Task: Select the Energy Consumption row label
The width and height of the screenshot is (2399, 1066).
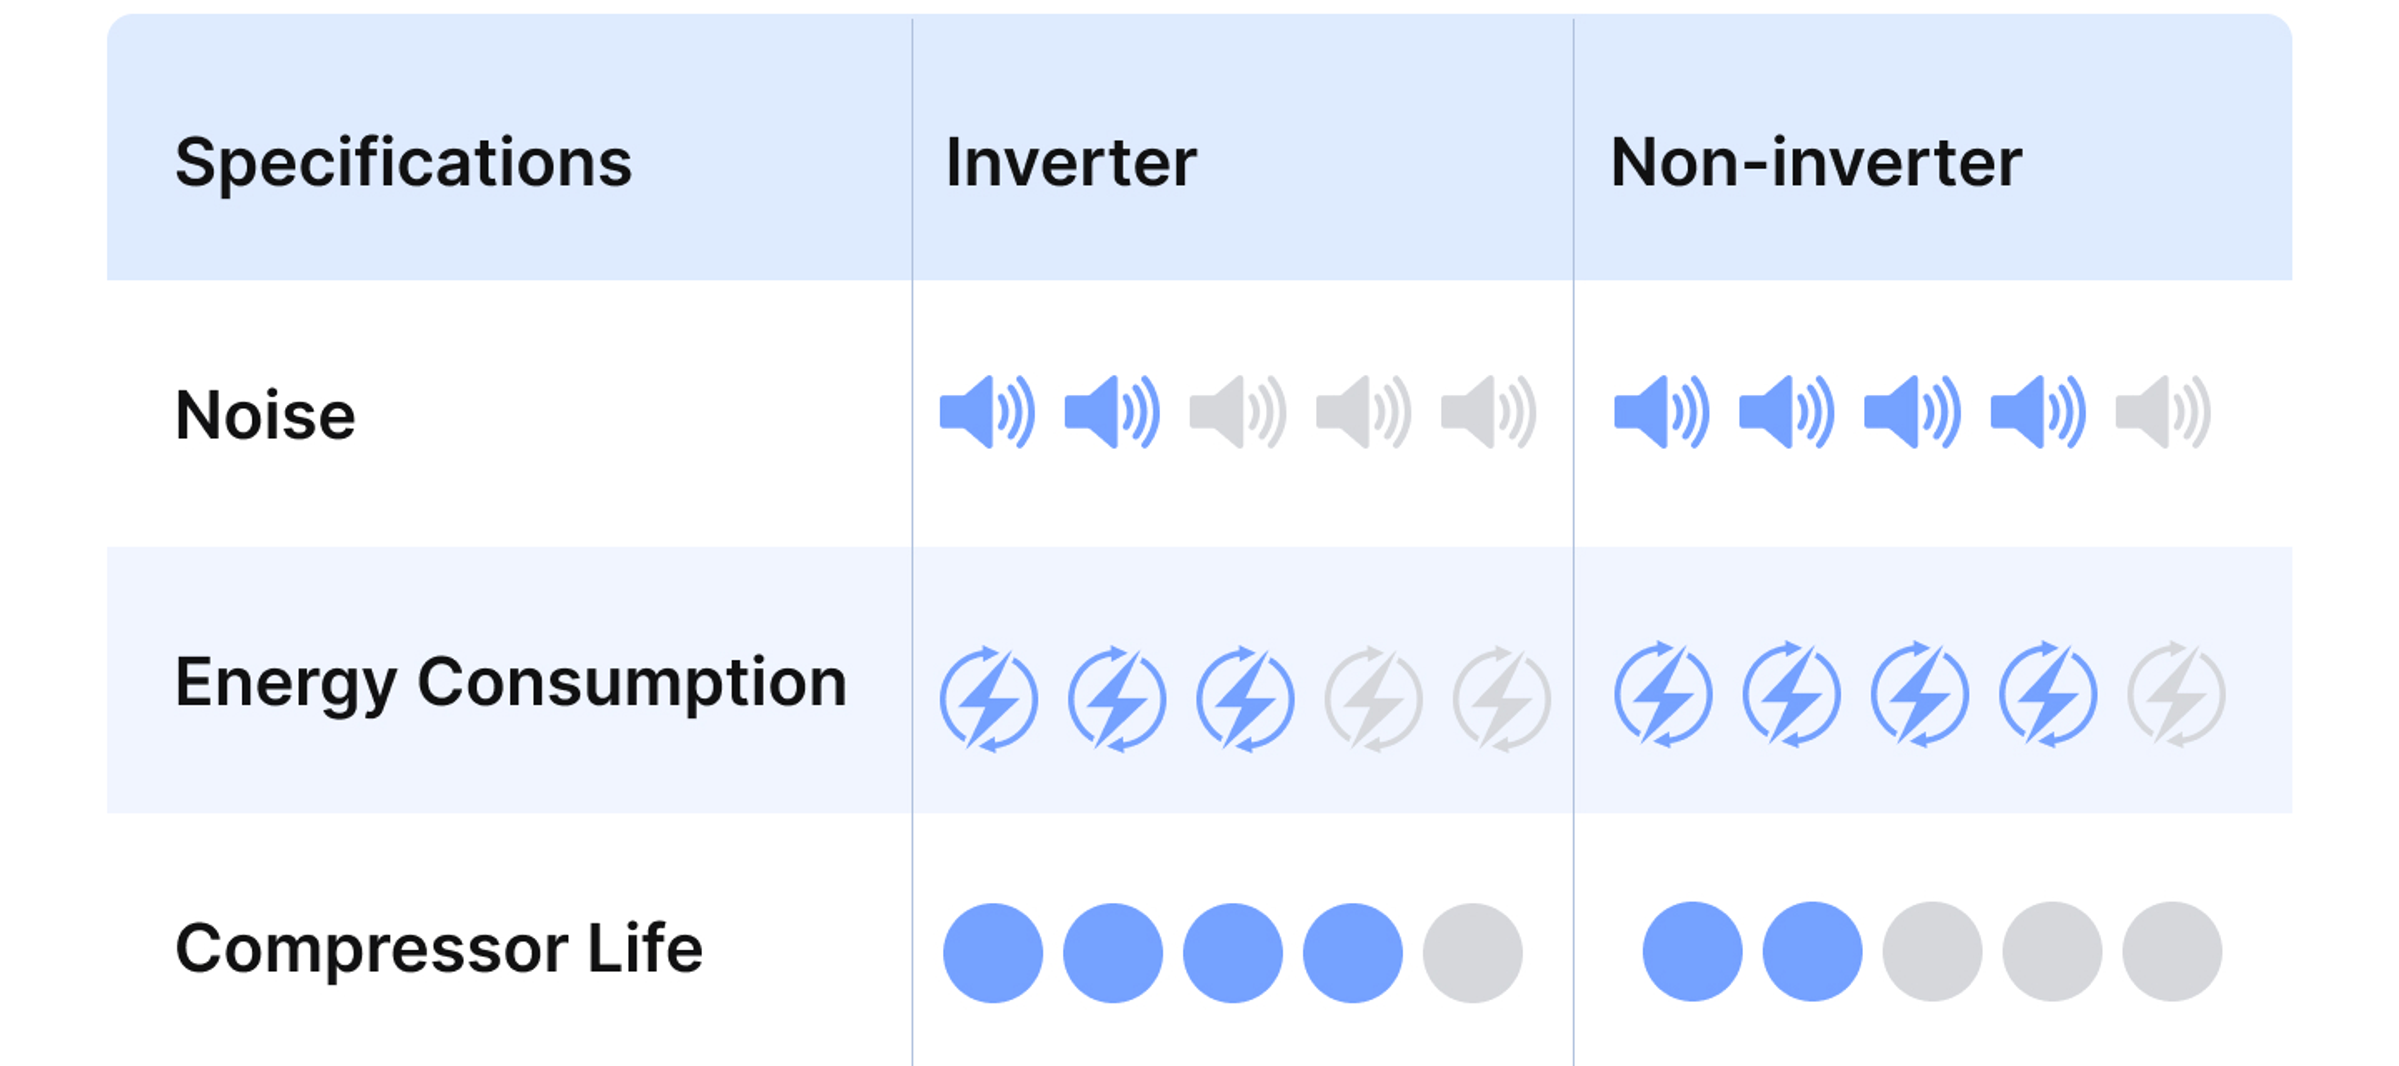Action: point(511,684)
